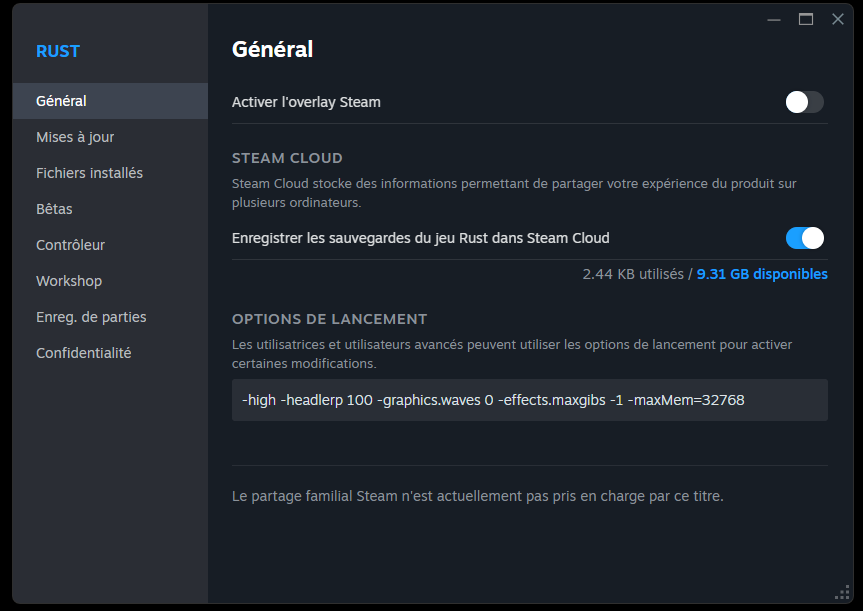Go to the Bêtas section
This screenshot has height=611, width=863.
(54, 209)
